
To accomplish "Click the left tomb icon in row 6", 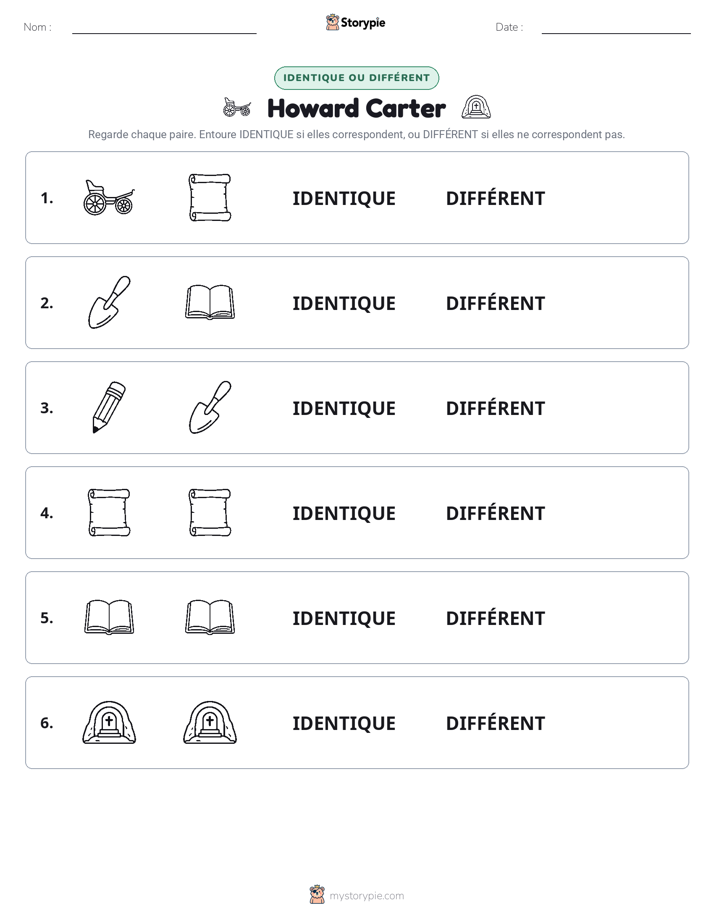I will [109, 722].
